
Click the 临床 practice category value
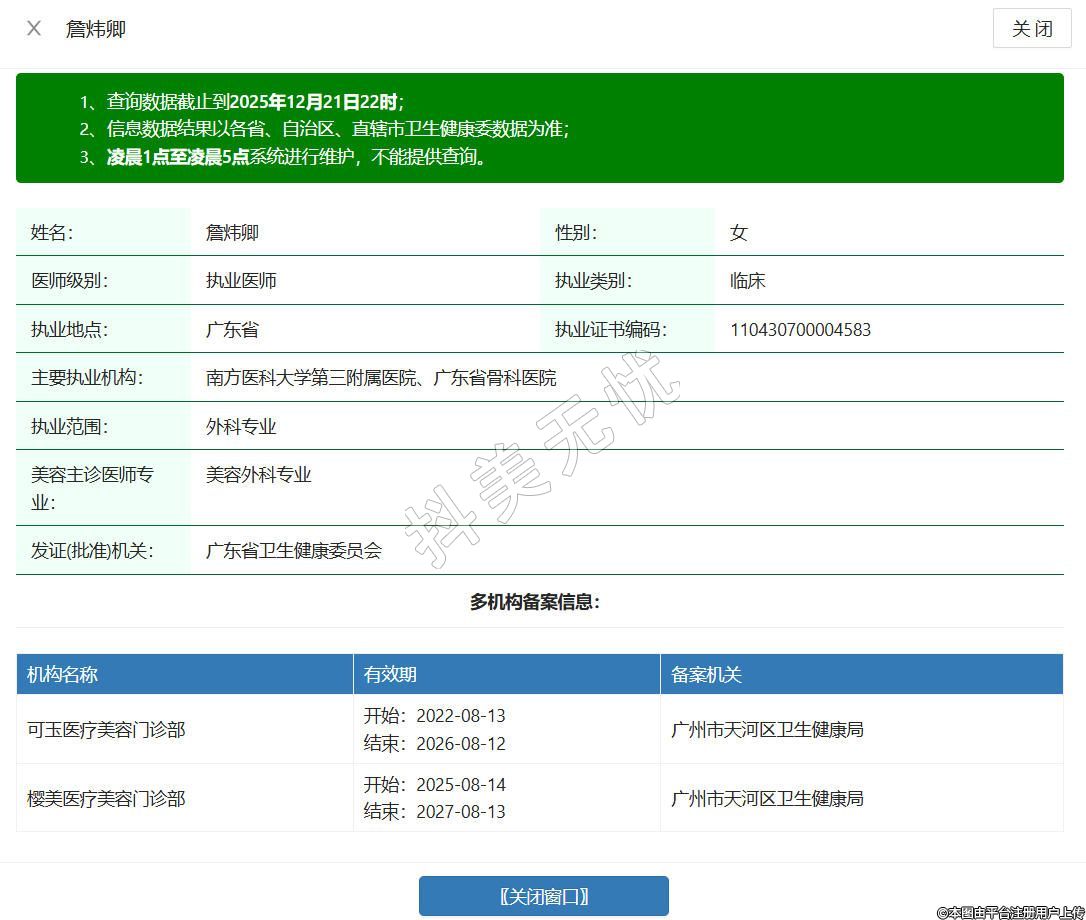click(747, 281)
